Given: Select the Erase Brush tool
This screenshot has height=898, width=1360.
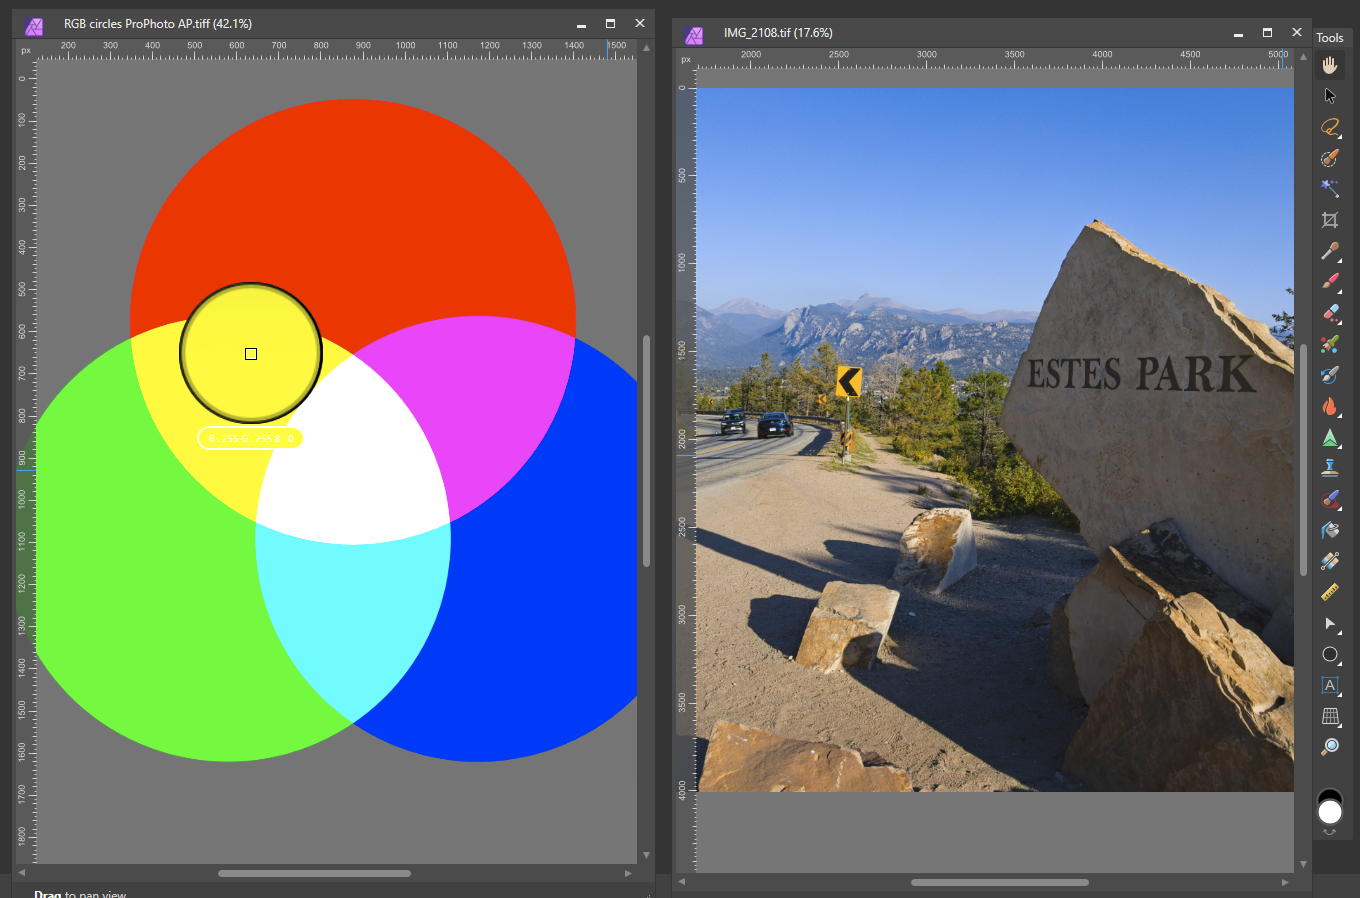Looking at the screenshot, I should (x=1330, y=313).
